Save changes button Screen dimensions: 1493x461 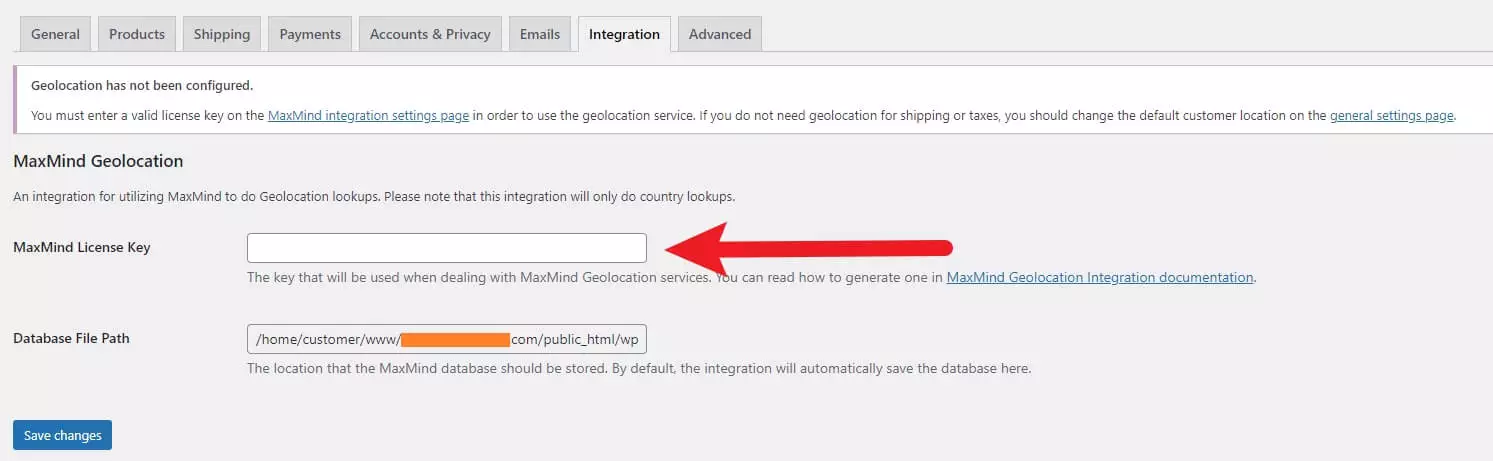(63, 435)
